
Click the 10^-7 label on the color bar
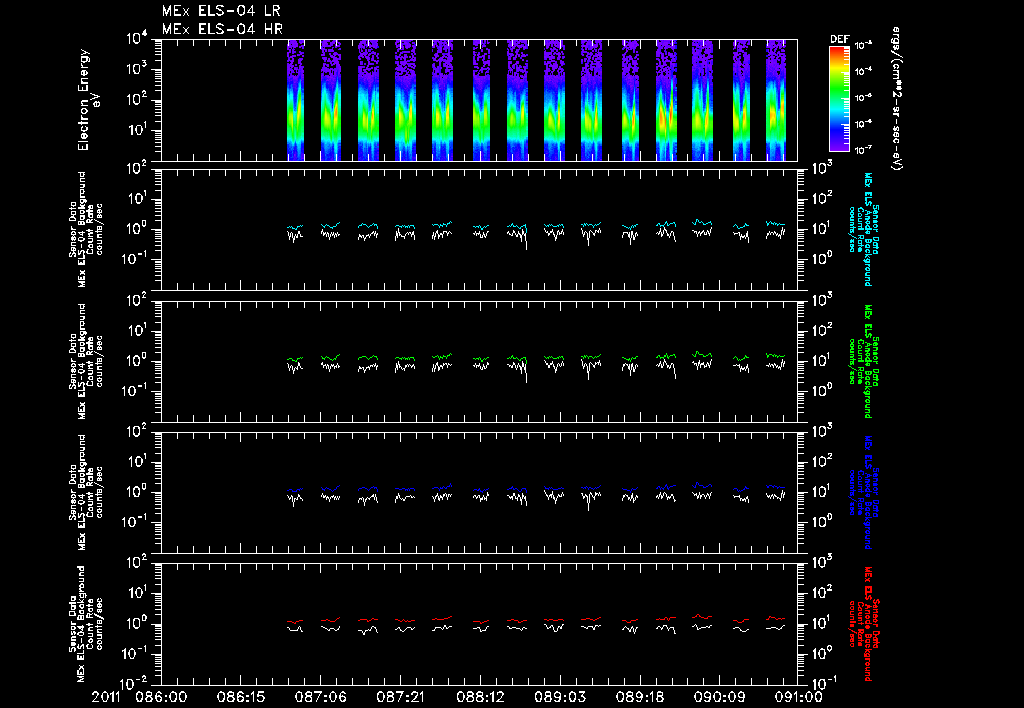tap(863, 150)
